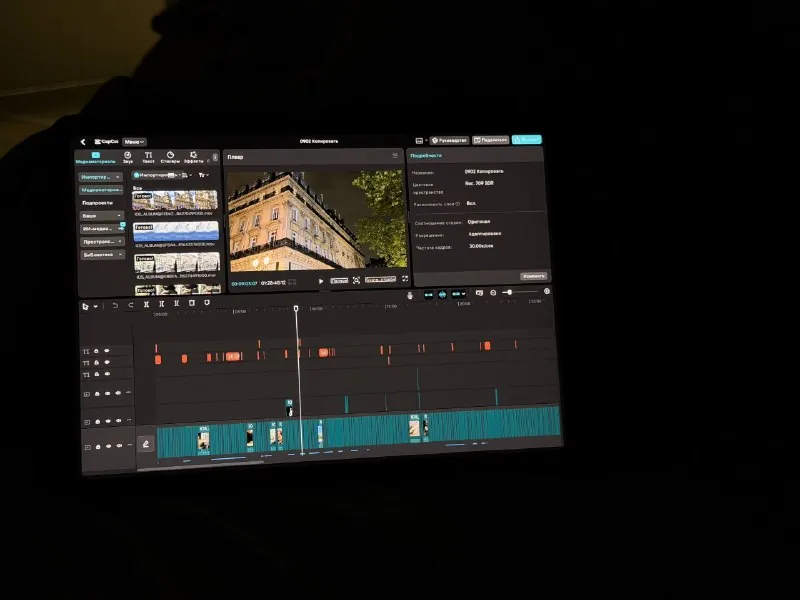Image resolution: width=800 pixels, height=600 pixels.
Task: Adjust the timeline zoom slider handle
Action: pos(509,292)
